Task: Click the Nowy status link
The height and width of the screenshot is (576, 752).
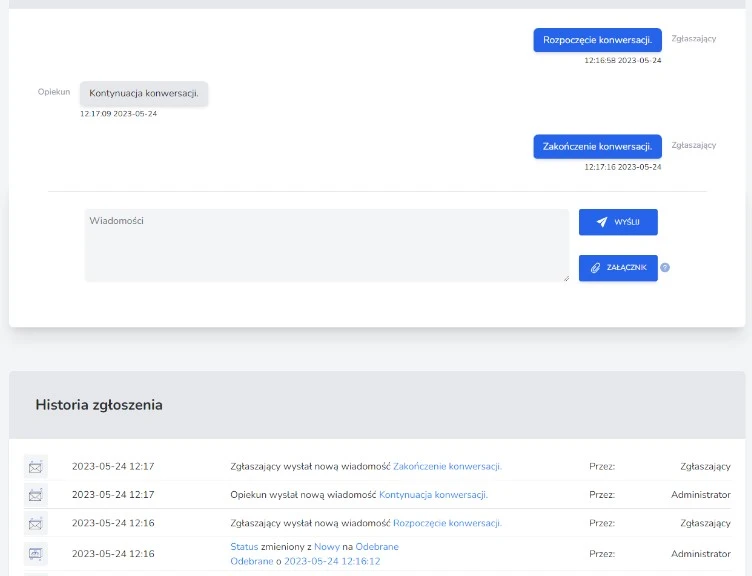Action: click(327, 547)
